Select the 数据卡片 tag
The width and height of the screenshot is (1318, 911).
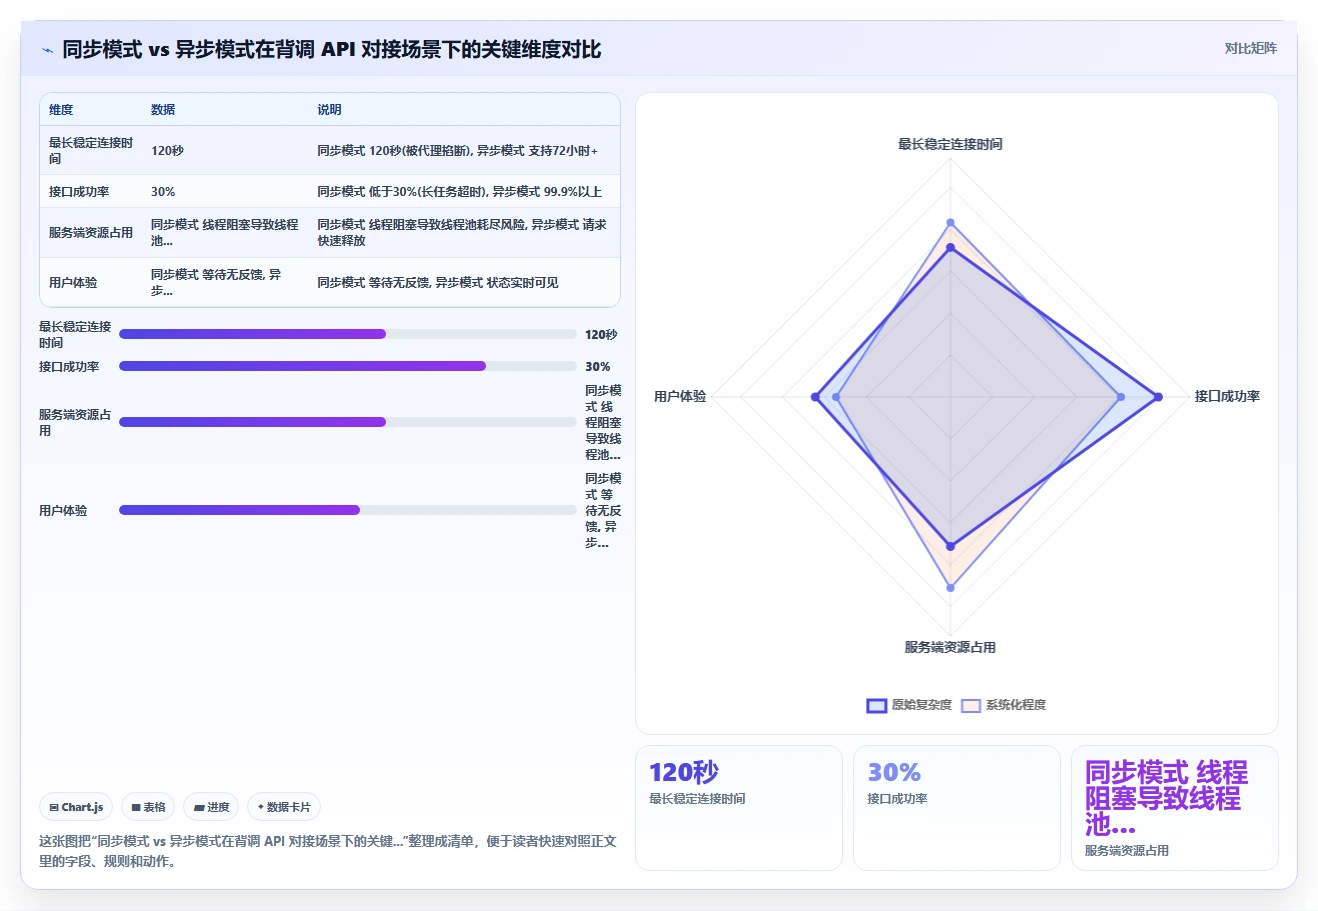click(x=284, y=807)
